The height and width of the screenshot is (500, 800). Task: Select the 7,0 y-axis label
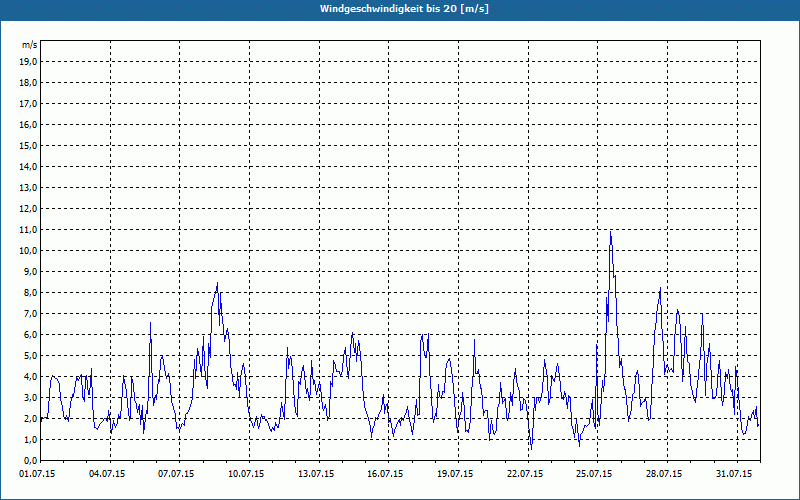pos(30,313)
